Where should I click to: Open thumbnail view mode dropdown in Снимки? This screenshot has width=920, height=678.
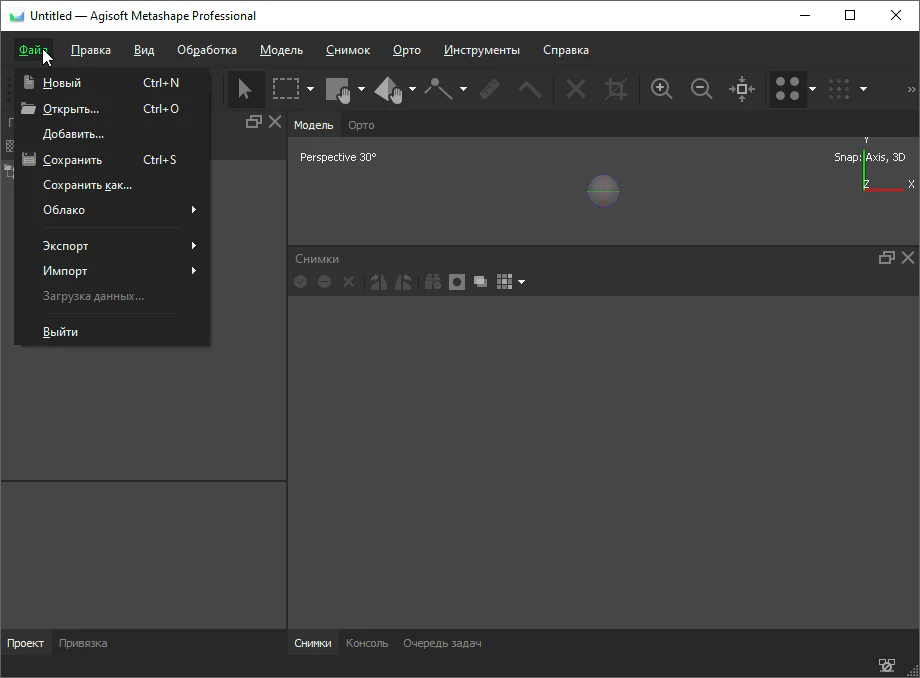point(522,282)
